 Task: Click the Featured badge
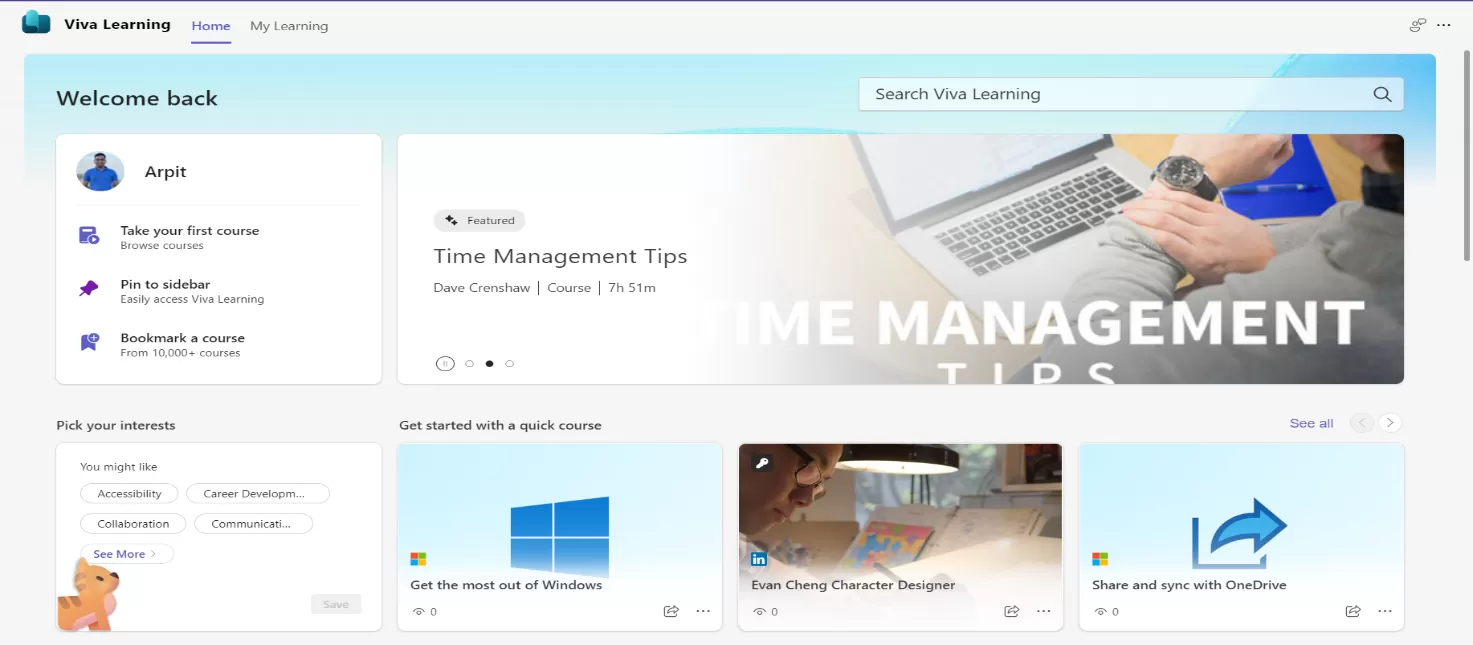coord(479,220)
